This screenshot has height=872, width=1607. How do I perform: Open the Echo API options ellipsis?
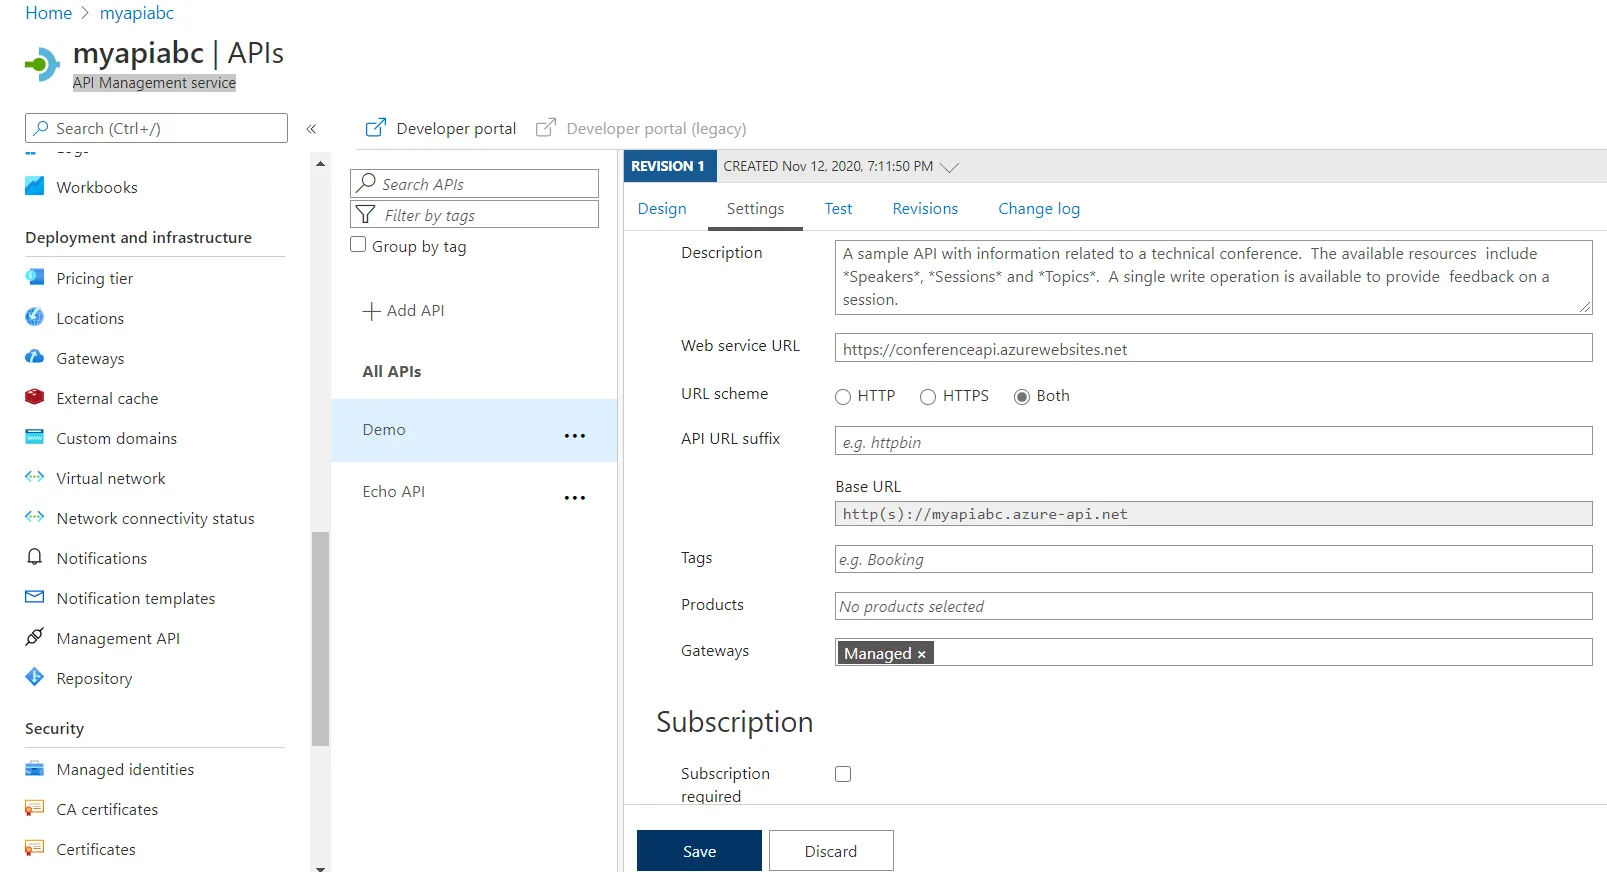(575, 498)
